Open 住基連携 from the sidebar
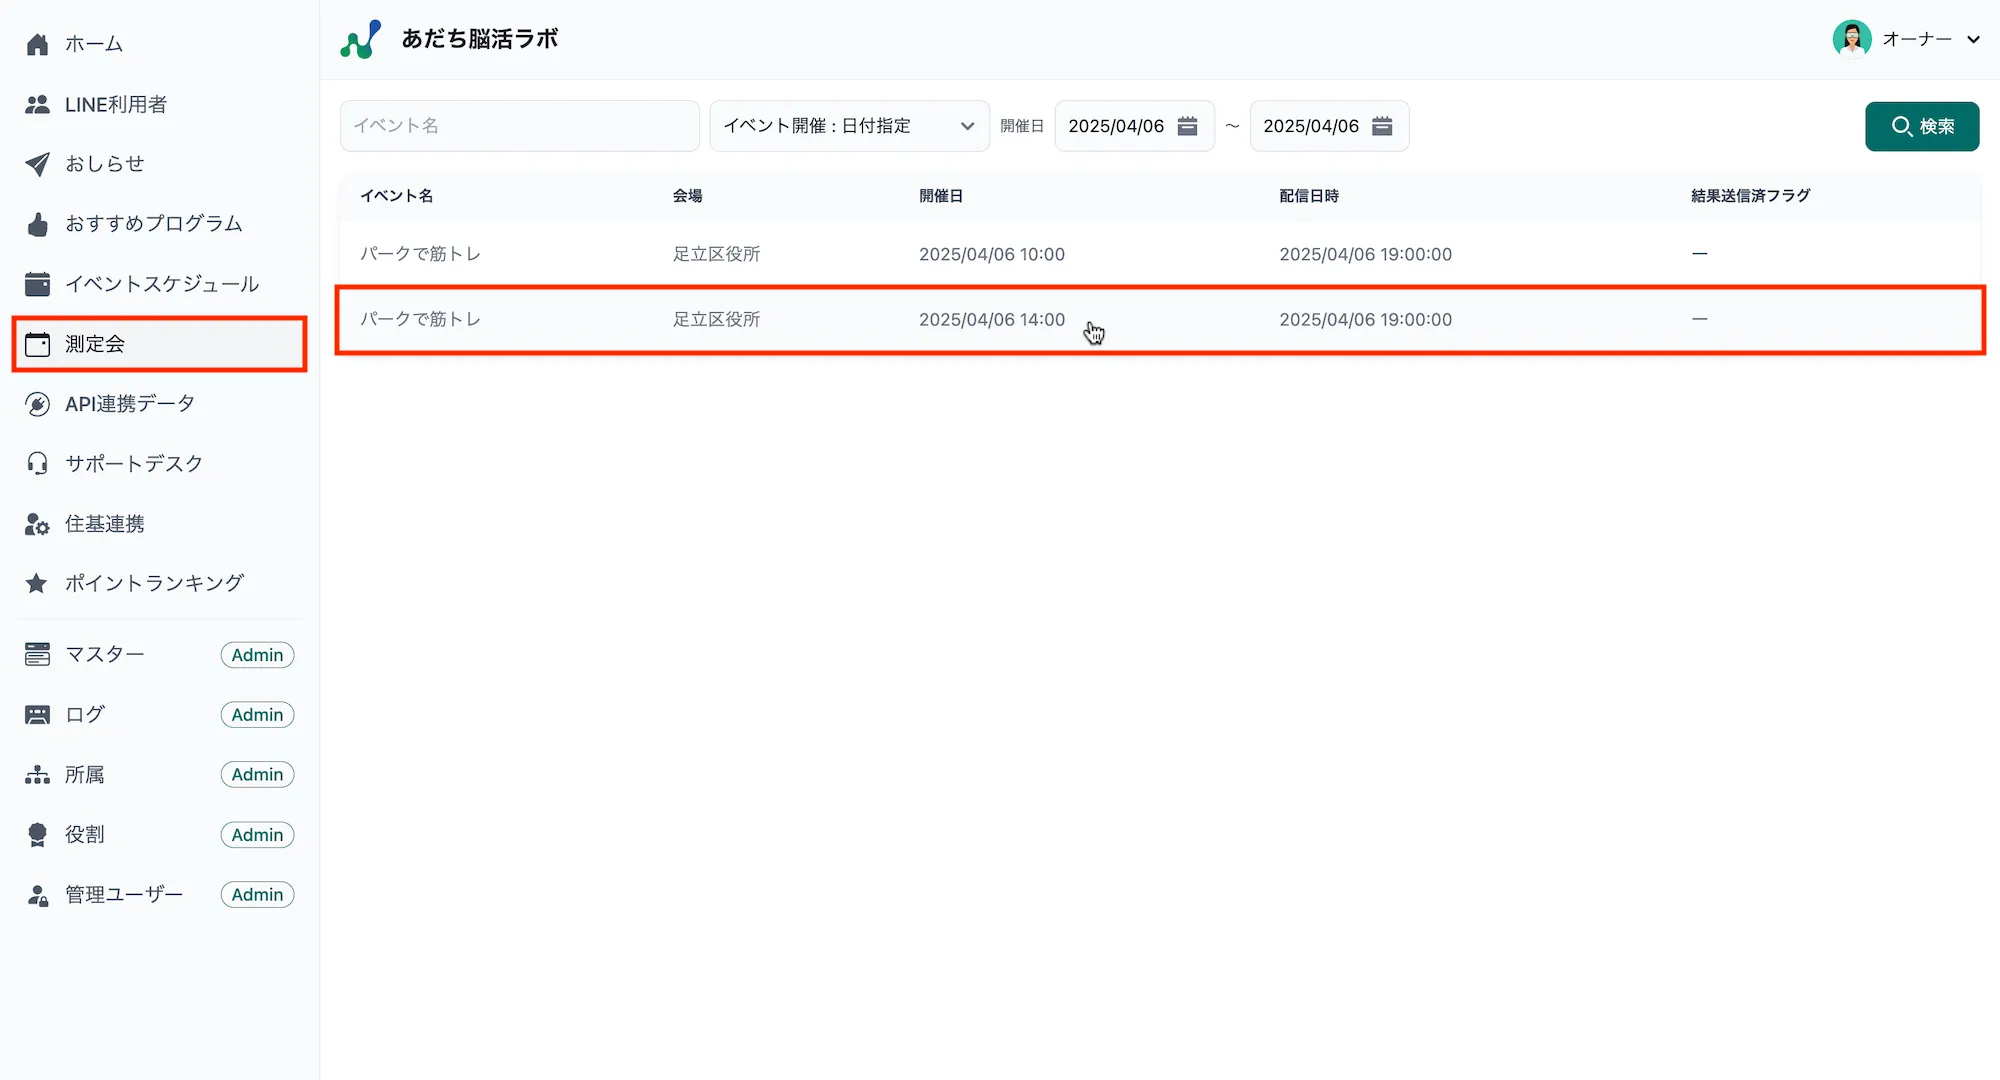 pyautogui.click(x=37, y=523)
